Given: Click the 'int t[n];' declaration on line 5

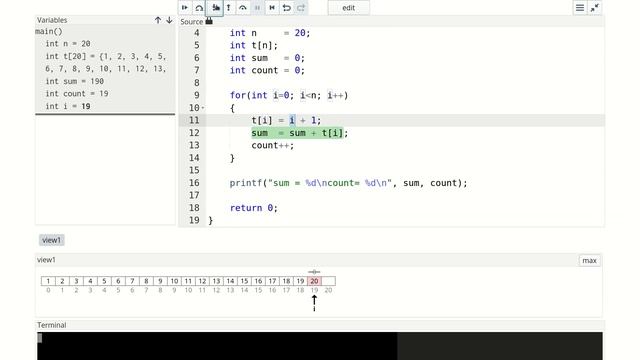Looking at the screenshot, I should (253, 45).
